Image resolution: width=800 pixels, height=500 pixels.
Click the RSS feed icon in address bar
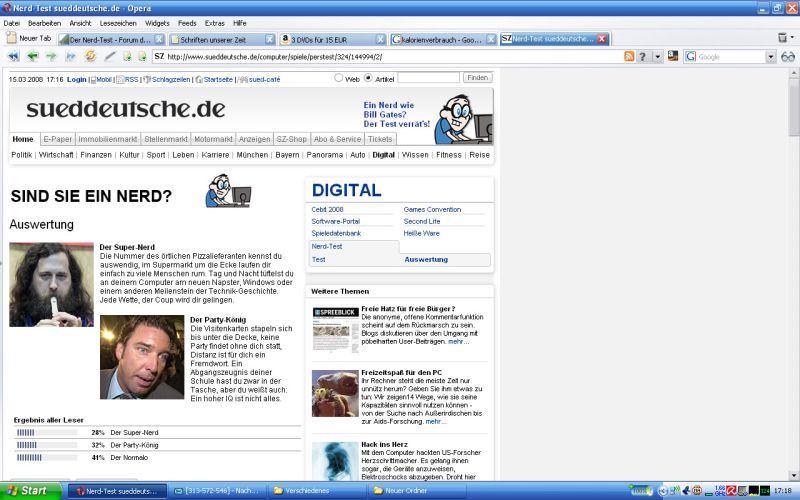click(629, 57)
